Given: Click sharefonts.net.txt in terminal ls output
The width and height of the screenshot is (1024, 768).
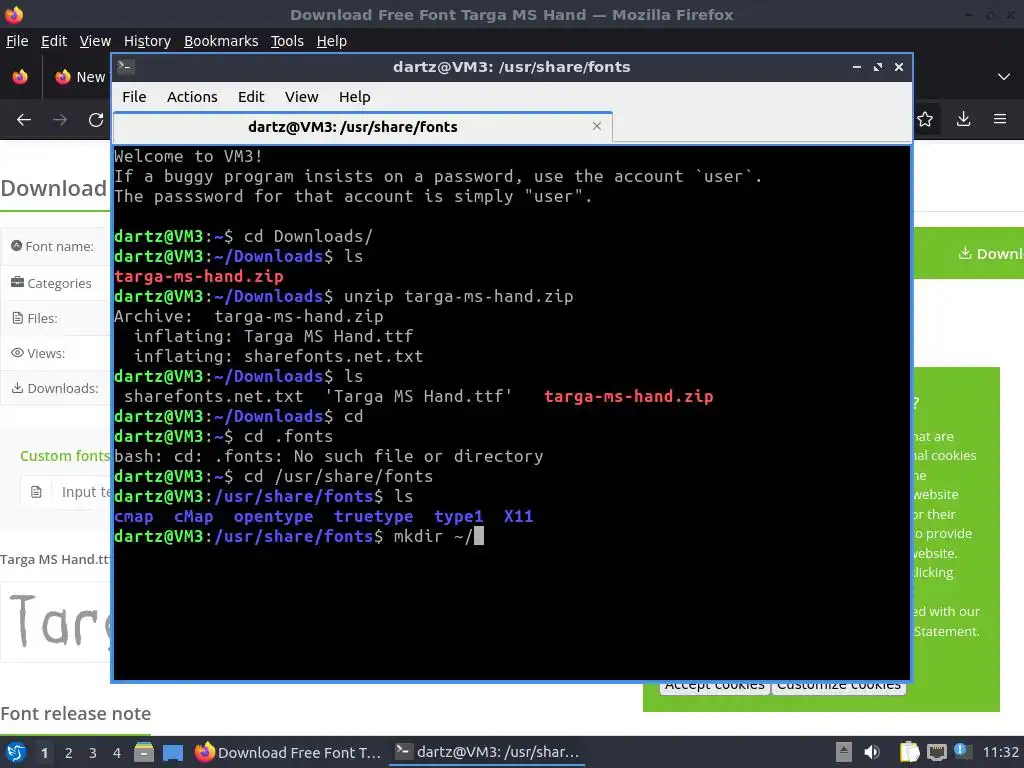Looking at the screenshot, I should [214, 396].
